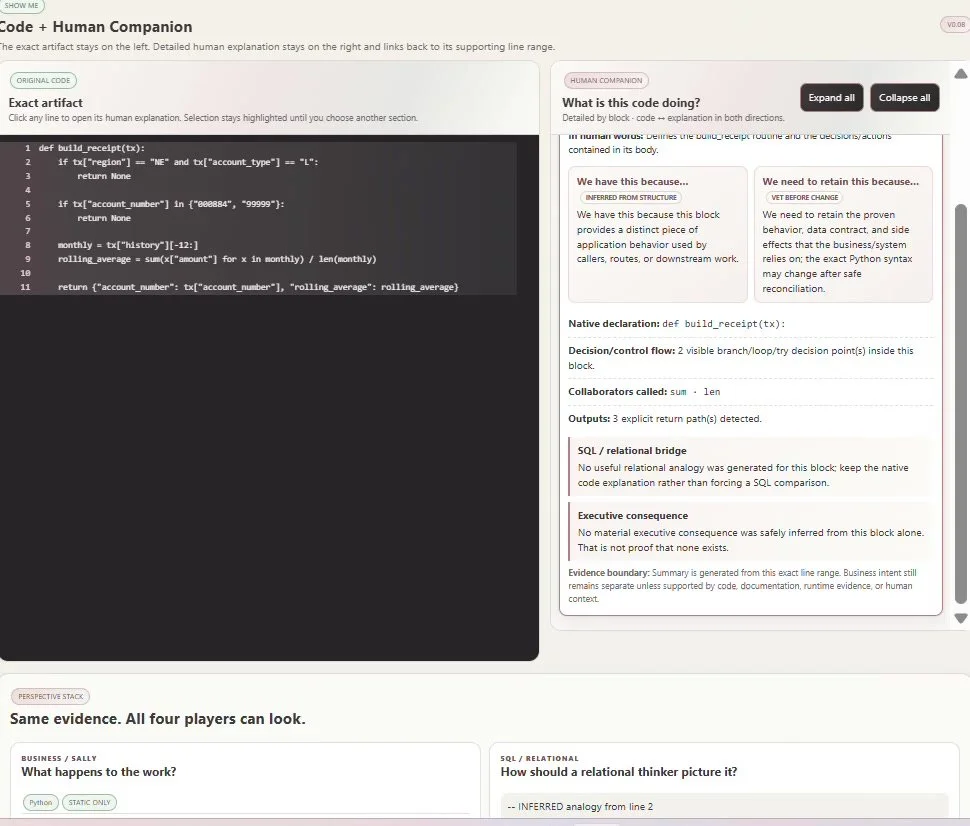970x826 pixels.
Task: Click the ORIGINAL CODE tag
Action: (43, 80)
